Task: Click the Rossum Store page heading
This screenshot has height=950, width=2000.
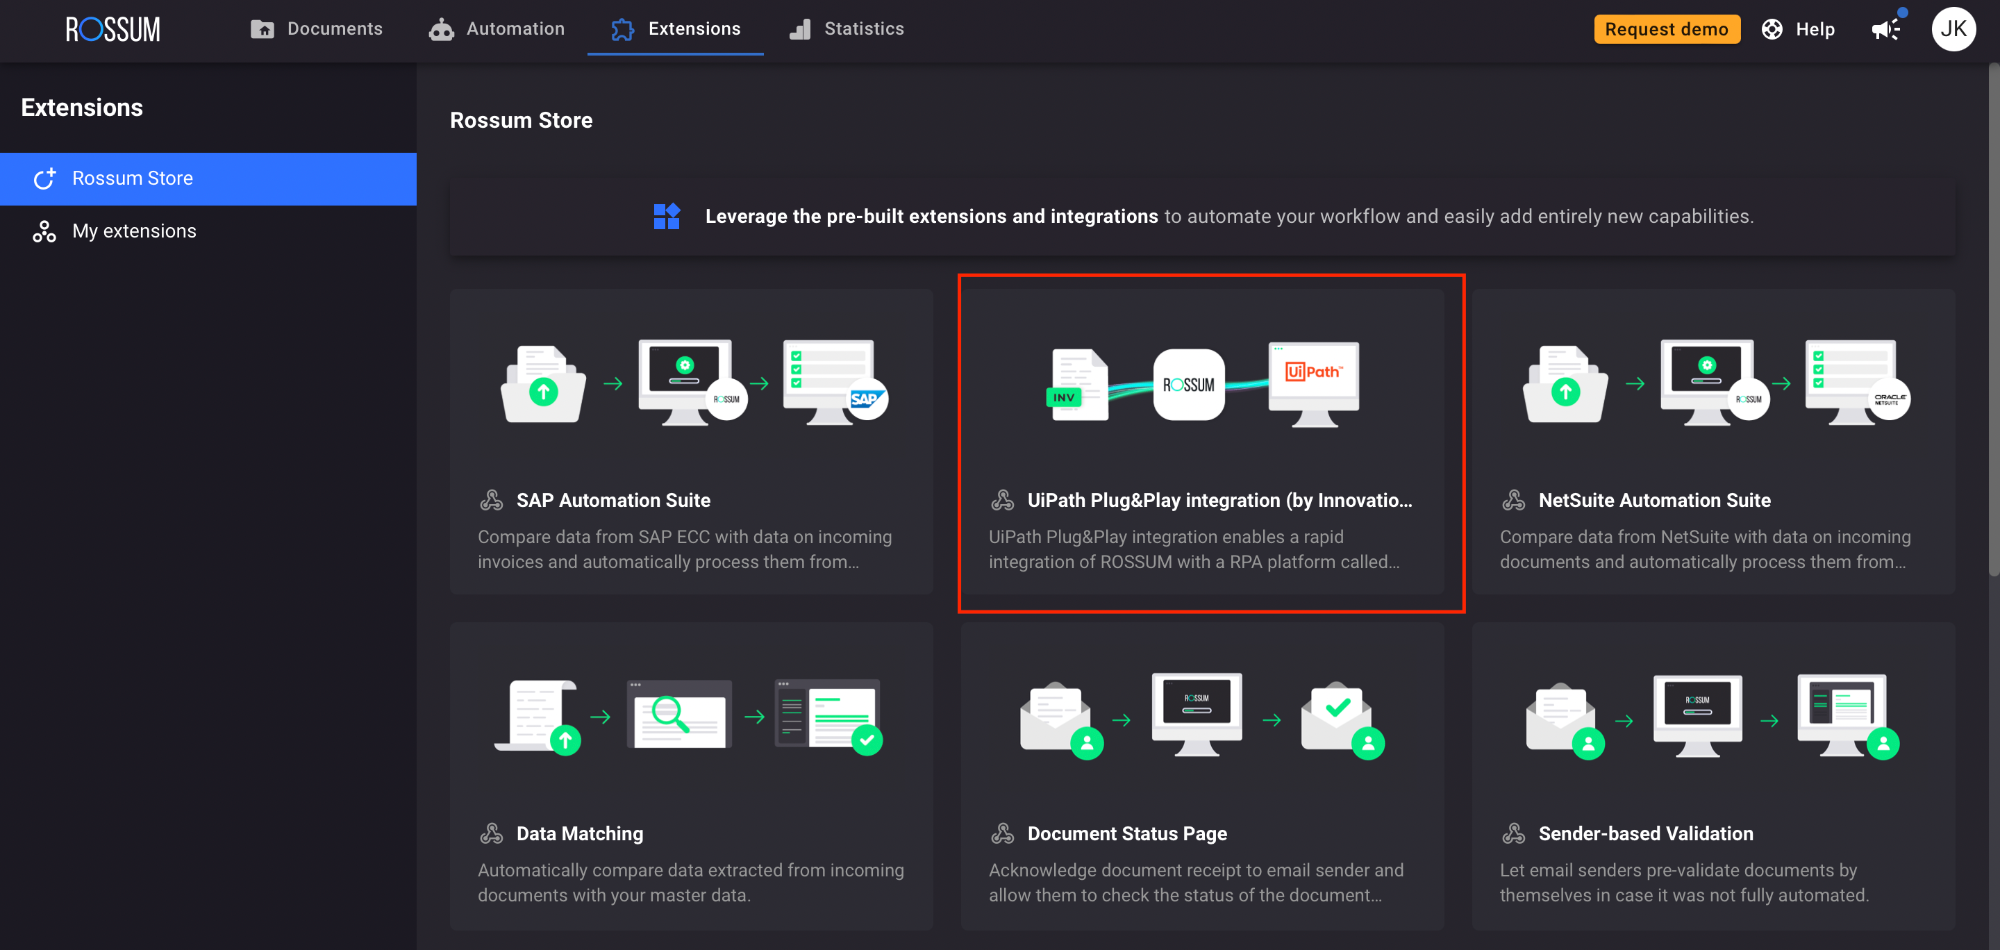Action: (521, 120)
